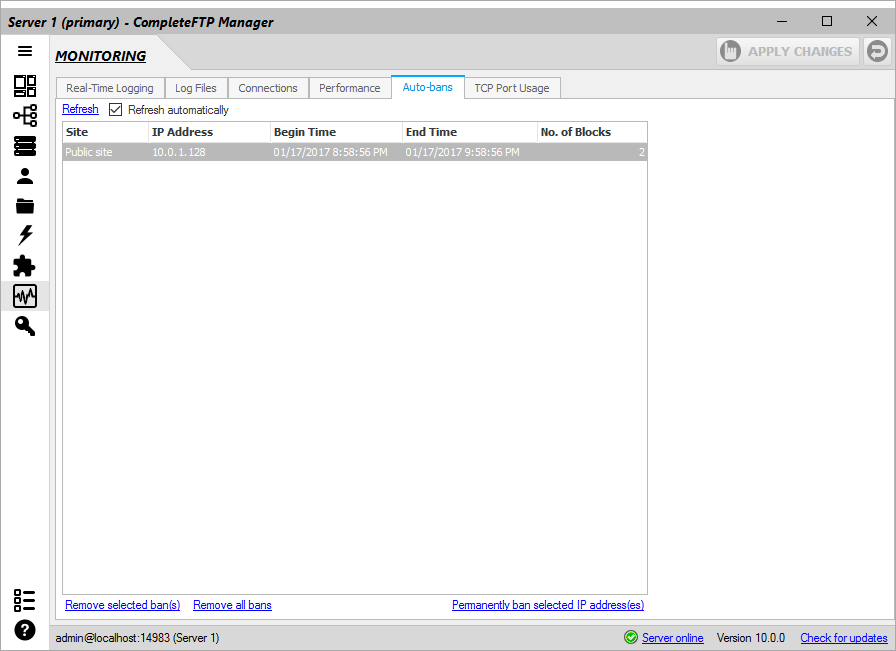Click the Version 10.0.0 status text
The height and width of the screenshot is (651, 896).
point(751,638)
